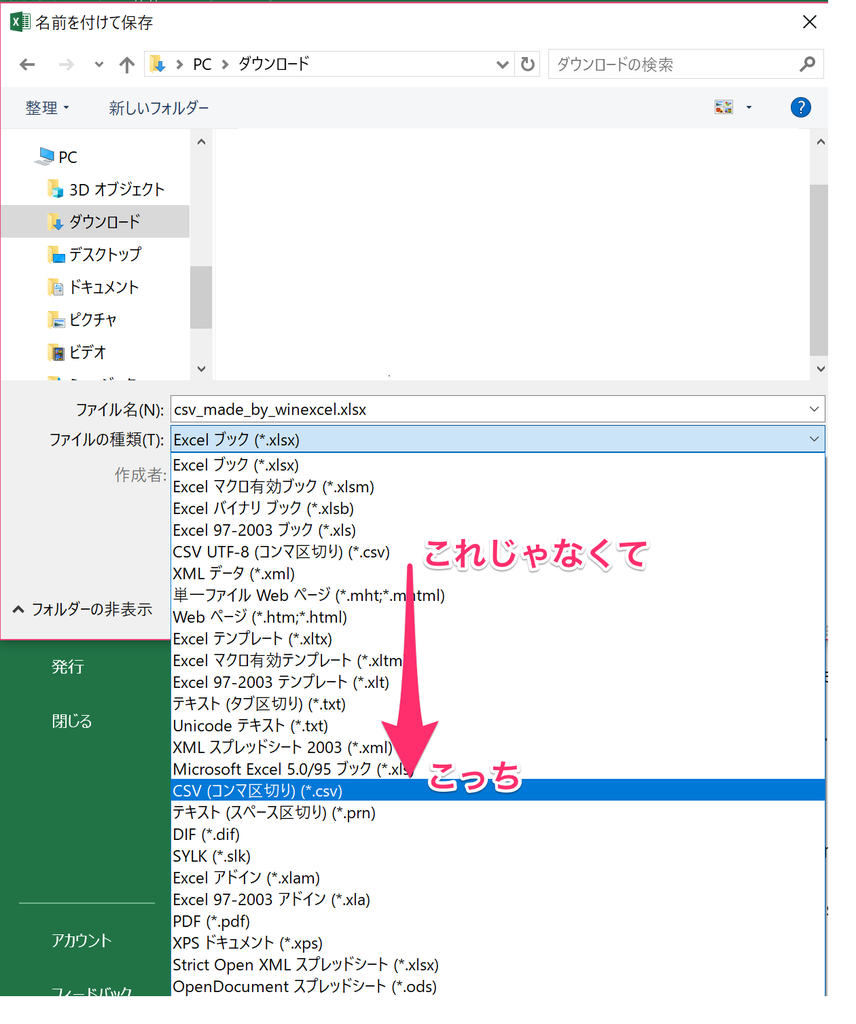
Task: Click ダウンロード in the address breadcrumb
Action: tap(274, 64)
